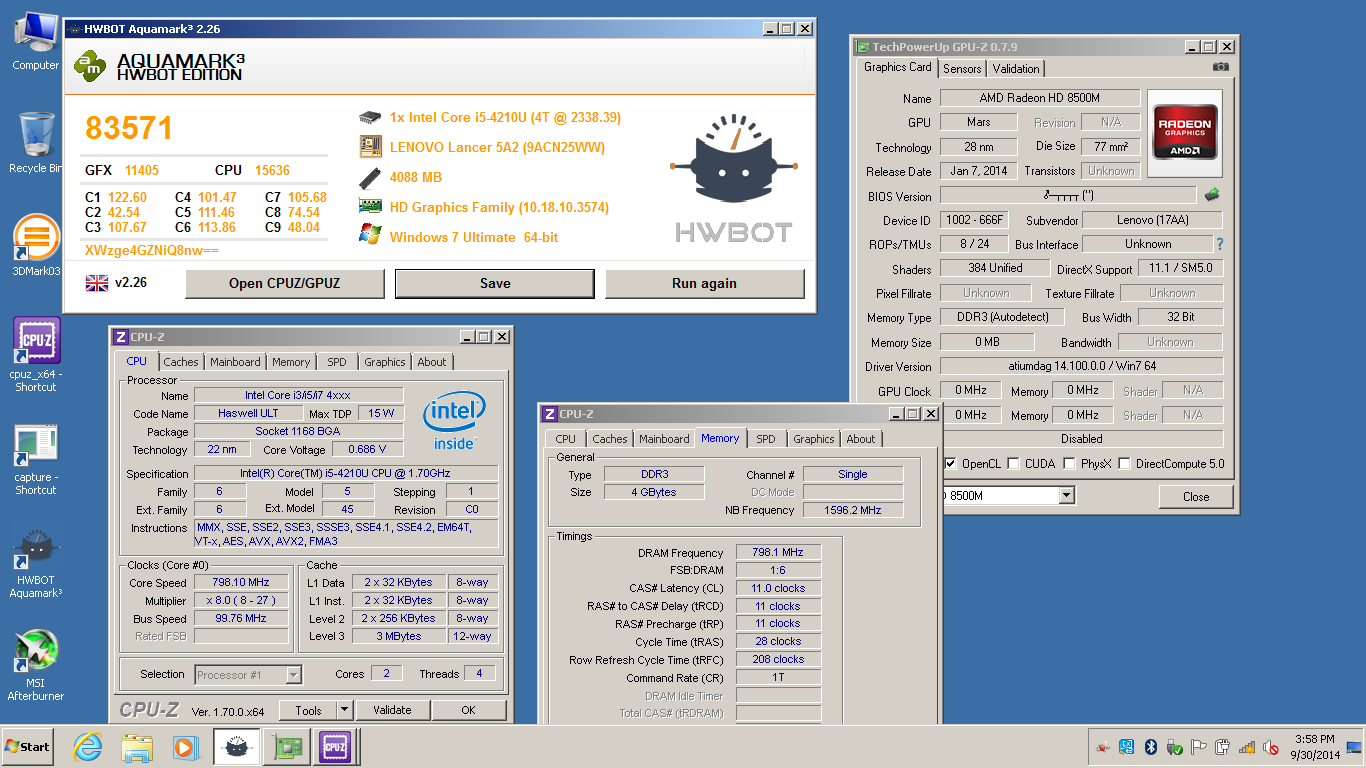
Task: Click the Validate button in CPU-Z
Action: click(x=392, y=710)
